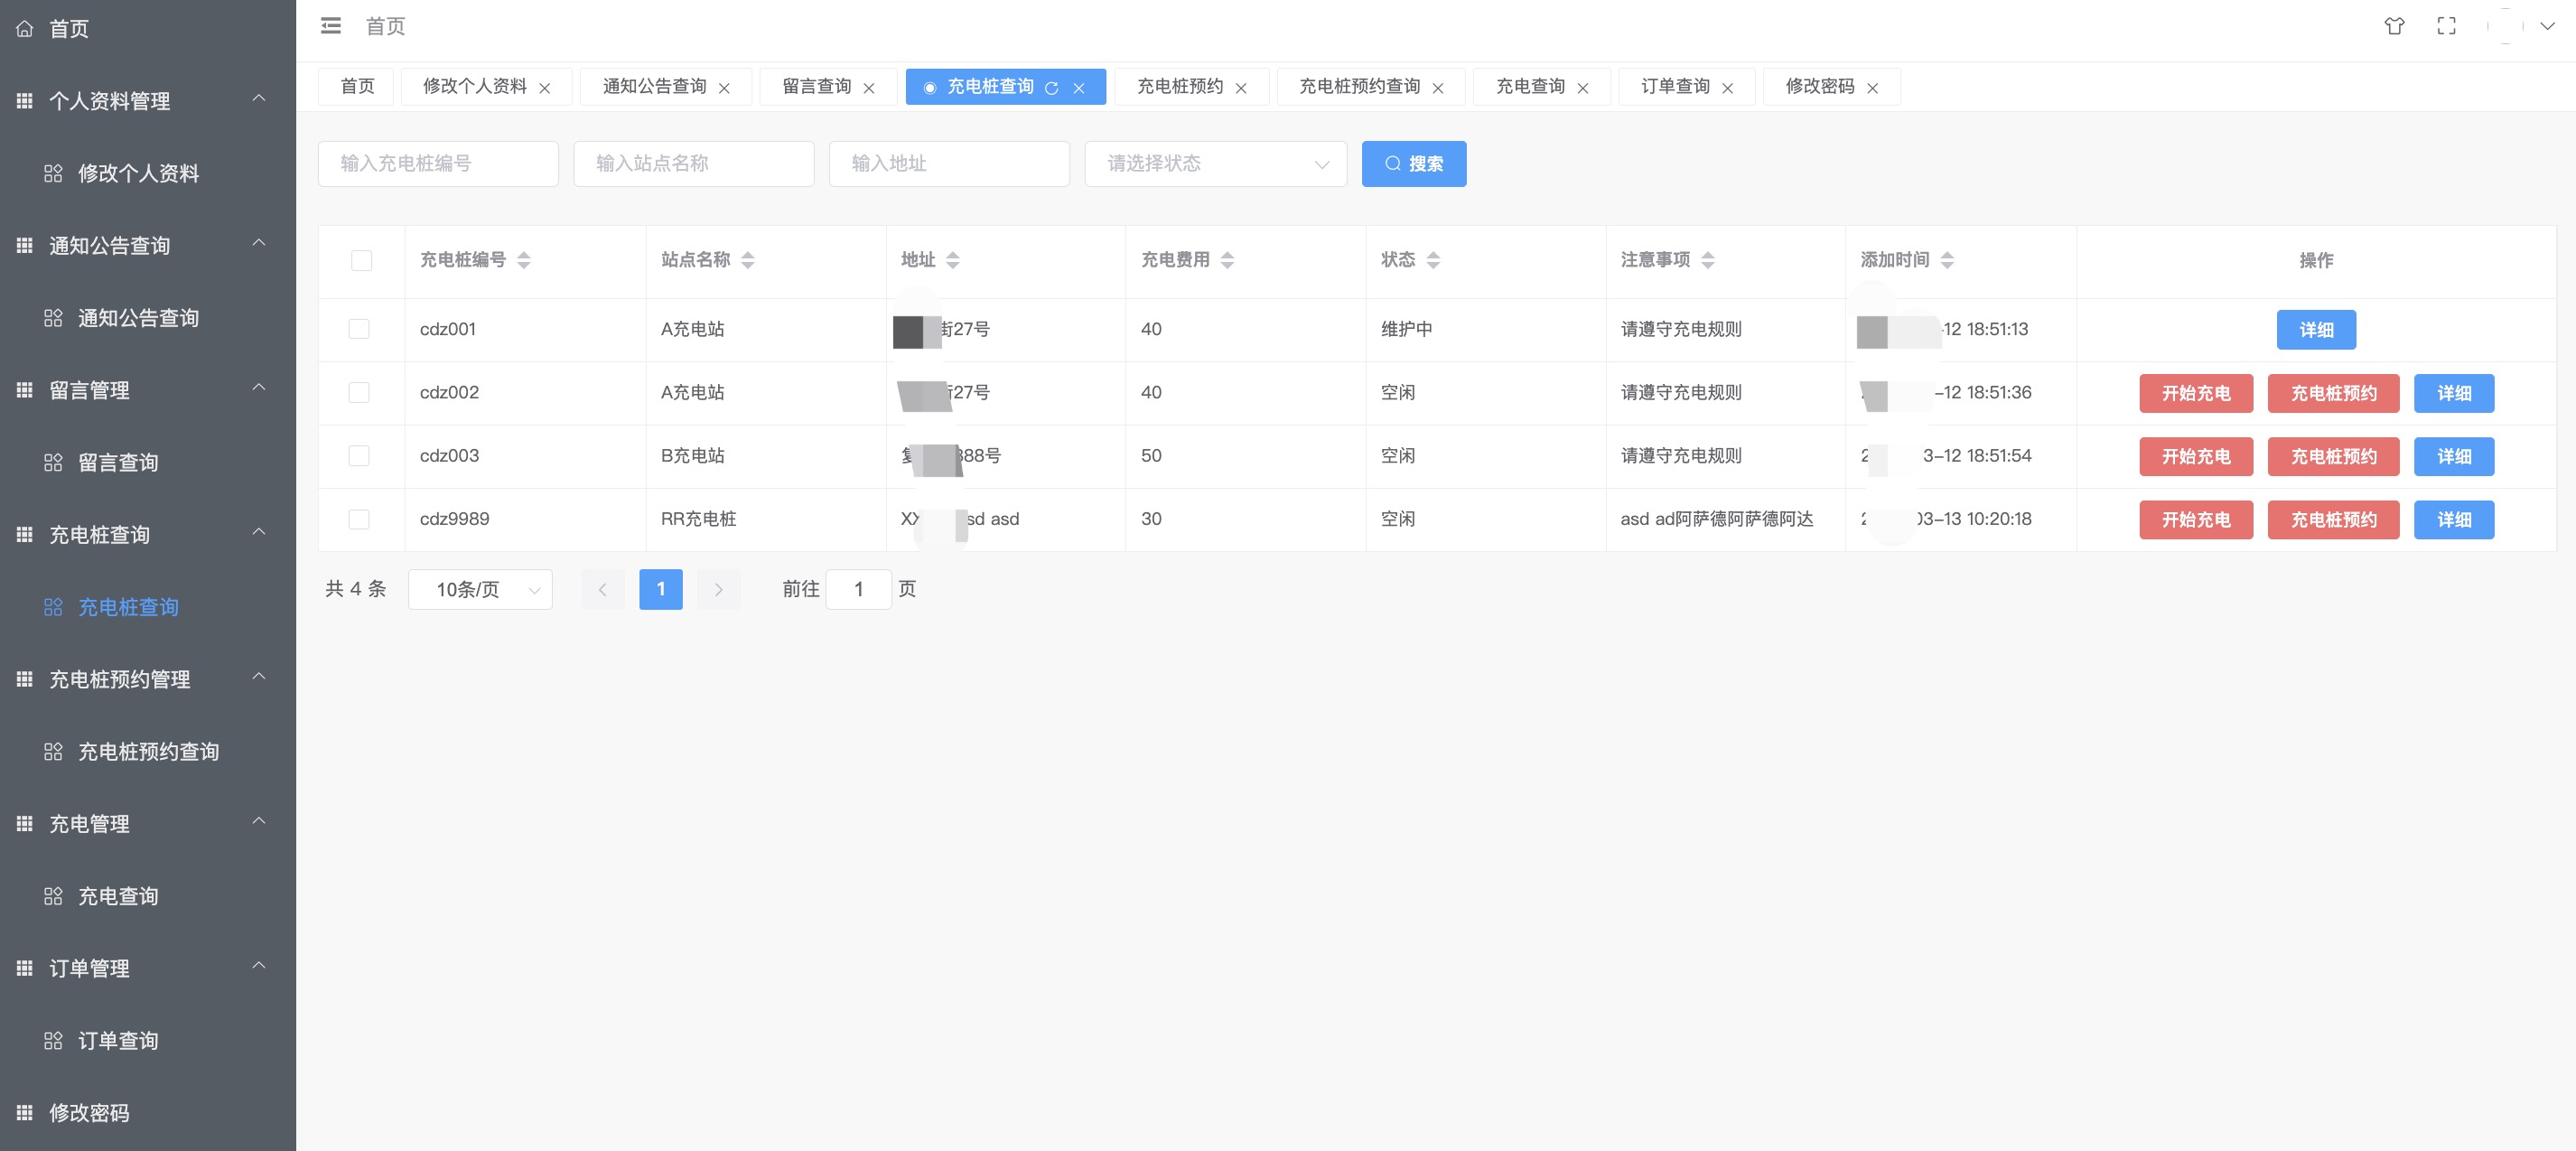2576x1151 pixels.
Task: Check the row cdz003 checkbox
Action: click(359, 456)
